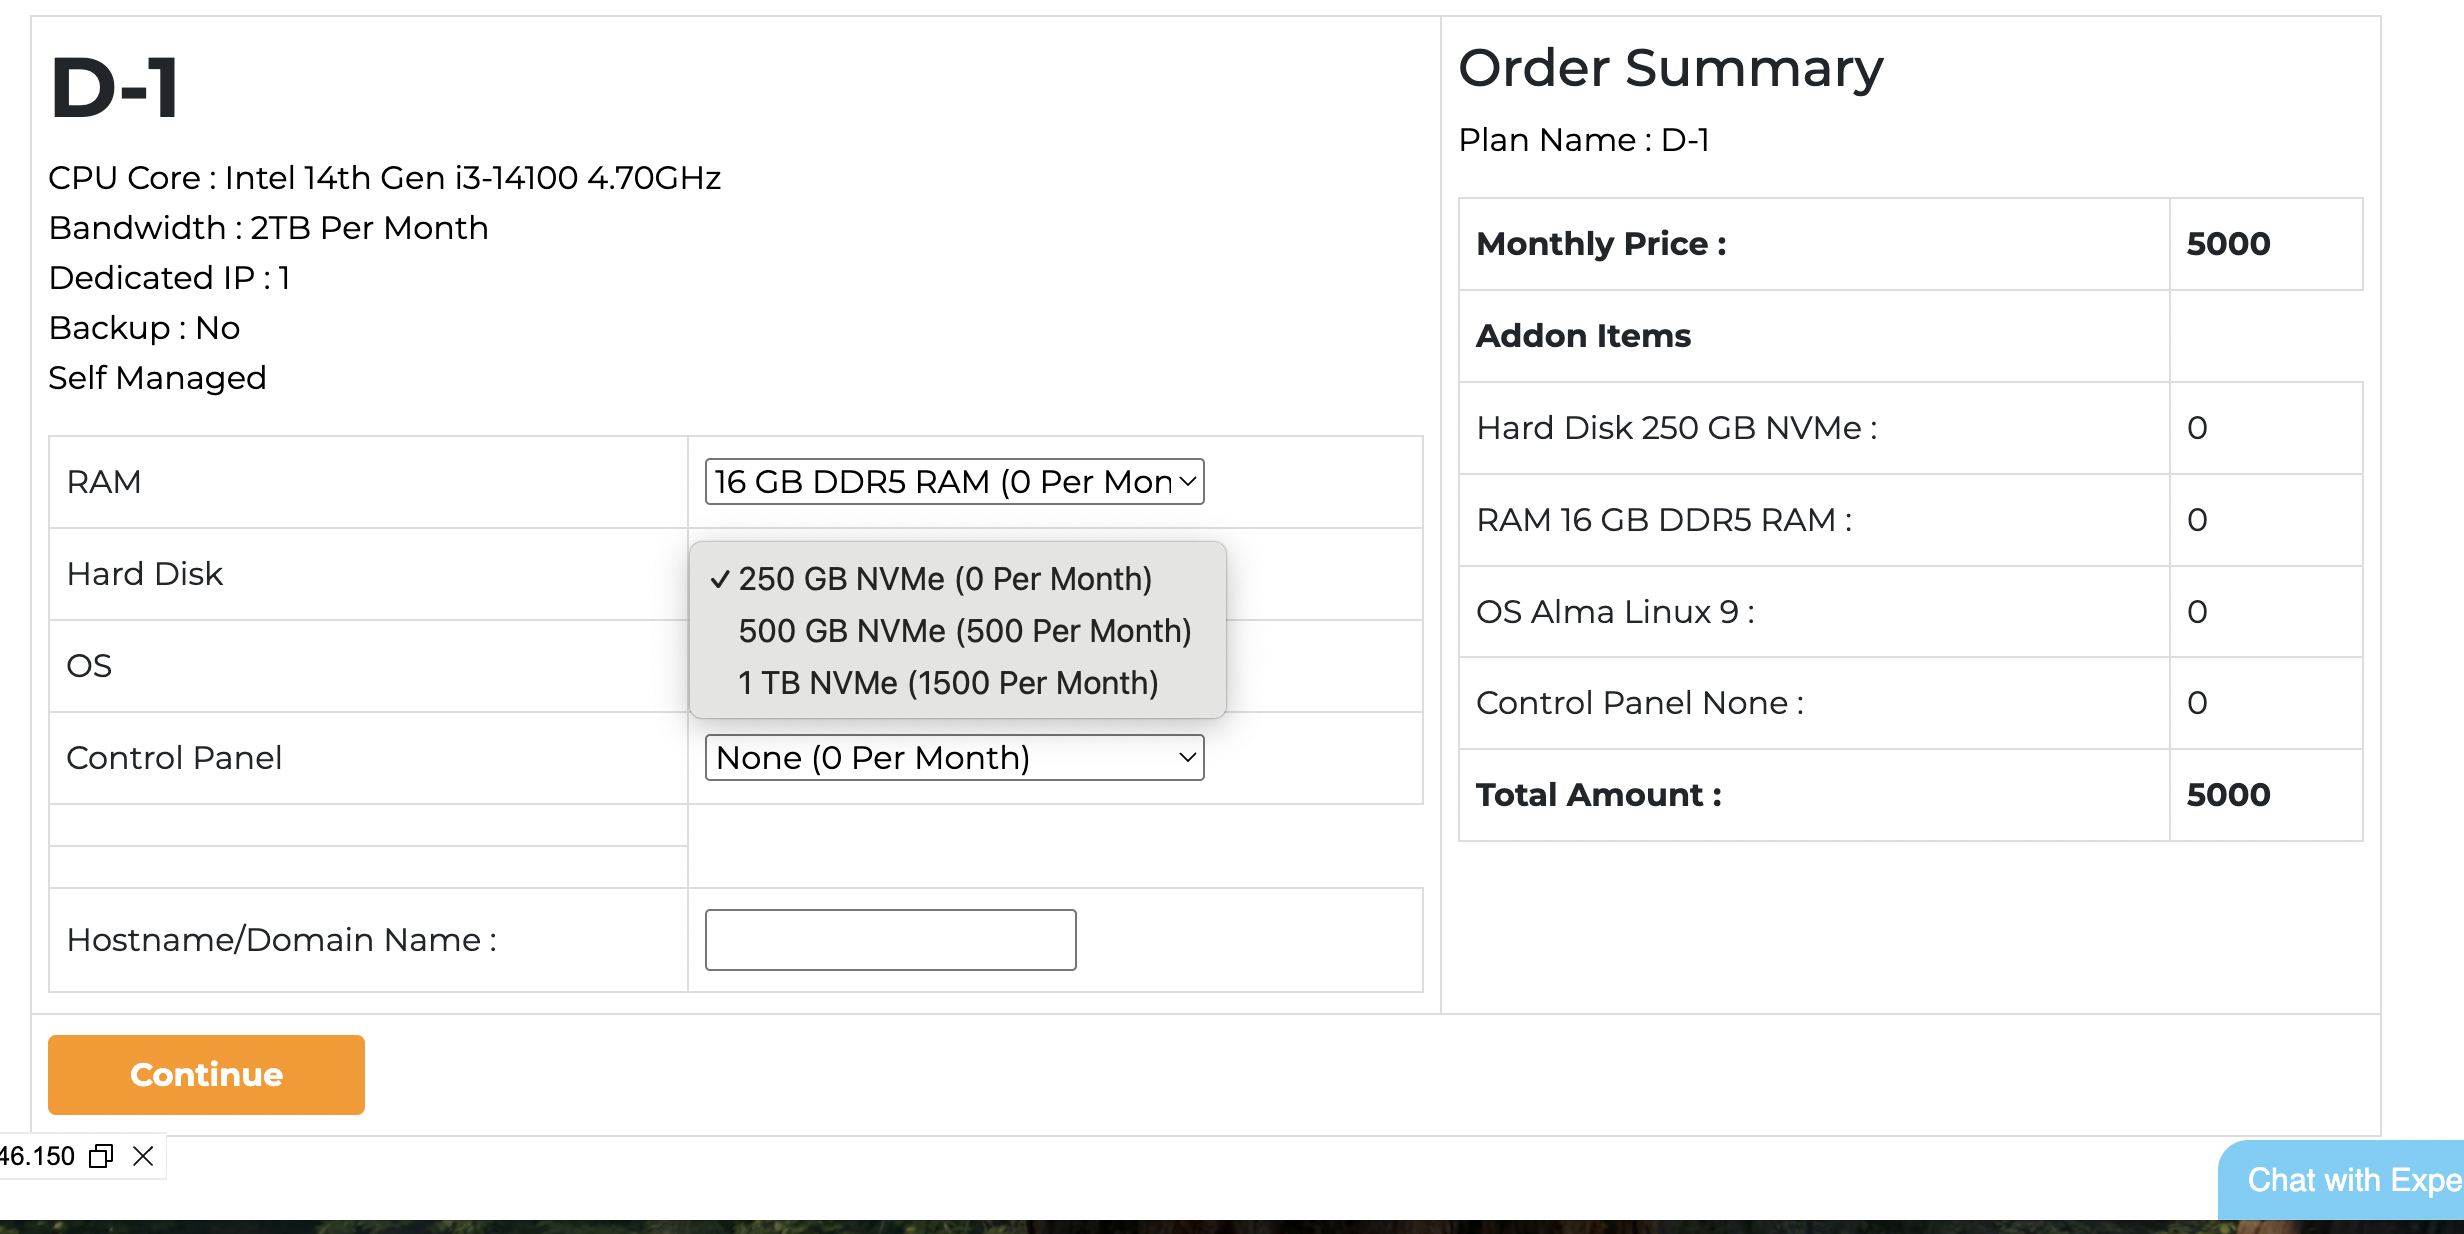Click the RAM dropdown chevron arrow
This screenshot has height=1234, width=2464.
1187,482
